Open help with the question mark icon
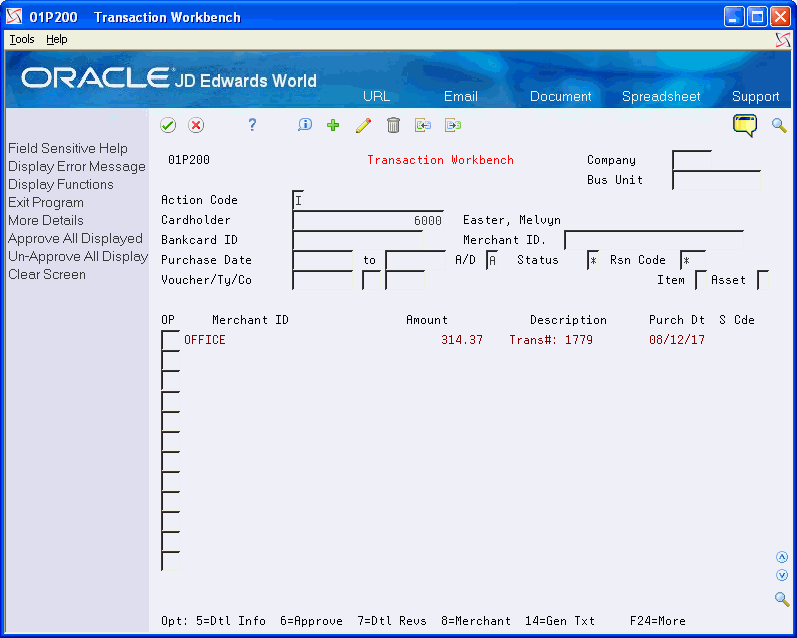This screenshot has height=638, width=797. pyautogui.click(x=252, y=125)
